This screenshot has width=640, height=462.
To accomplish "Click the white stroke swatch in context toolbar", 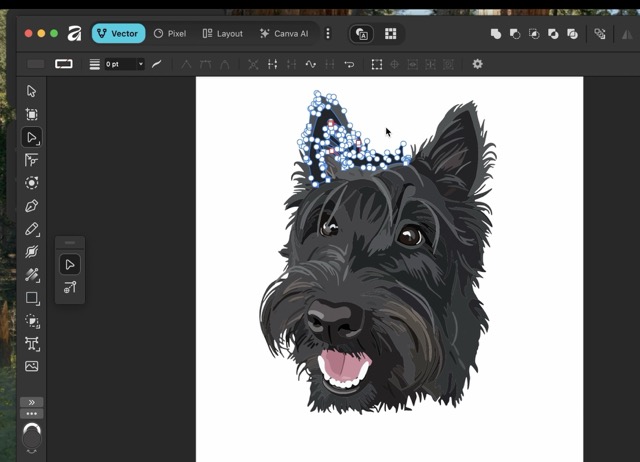I will click(64, 64).
